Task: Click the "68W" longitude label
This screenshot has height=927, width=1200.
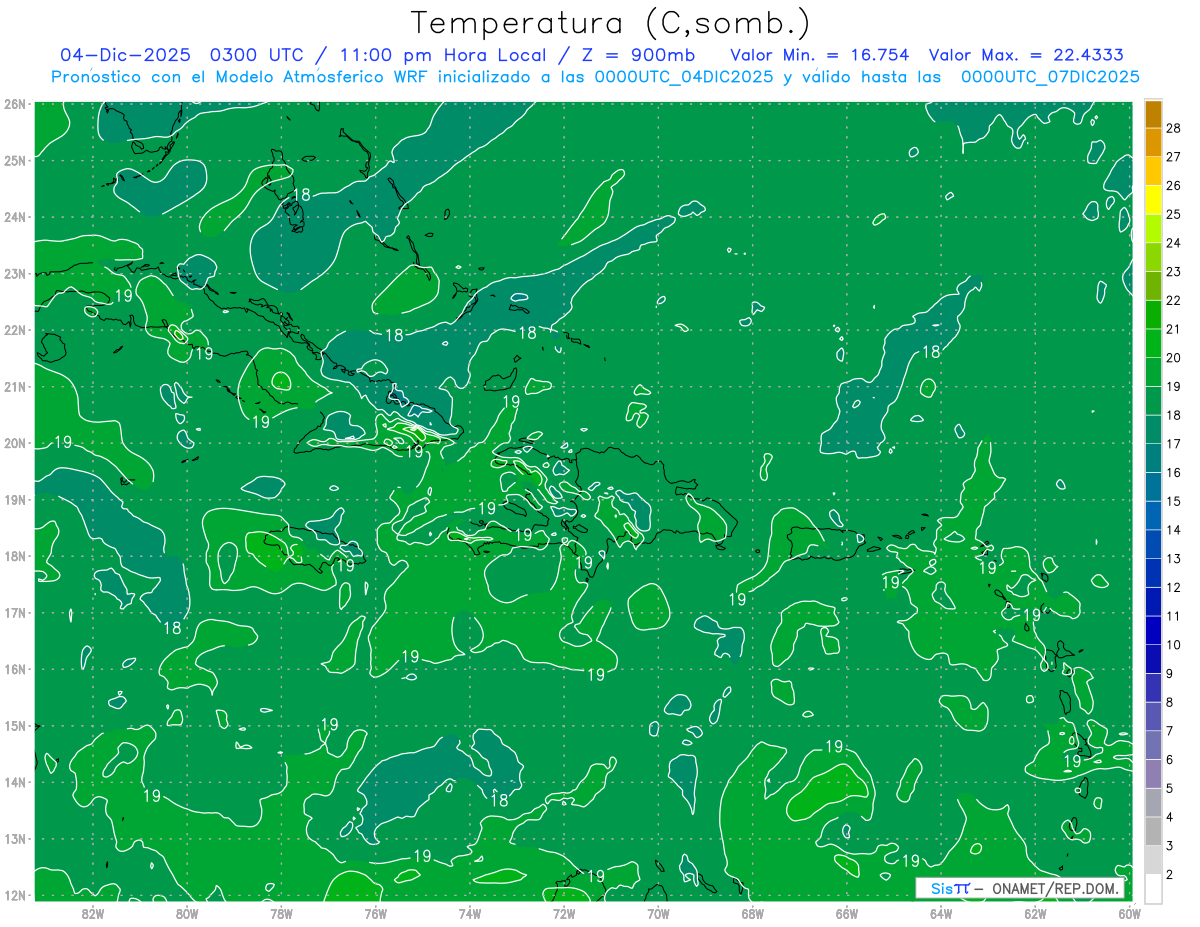Action: pyautogui.click(x=753, y=913)
